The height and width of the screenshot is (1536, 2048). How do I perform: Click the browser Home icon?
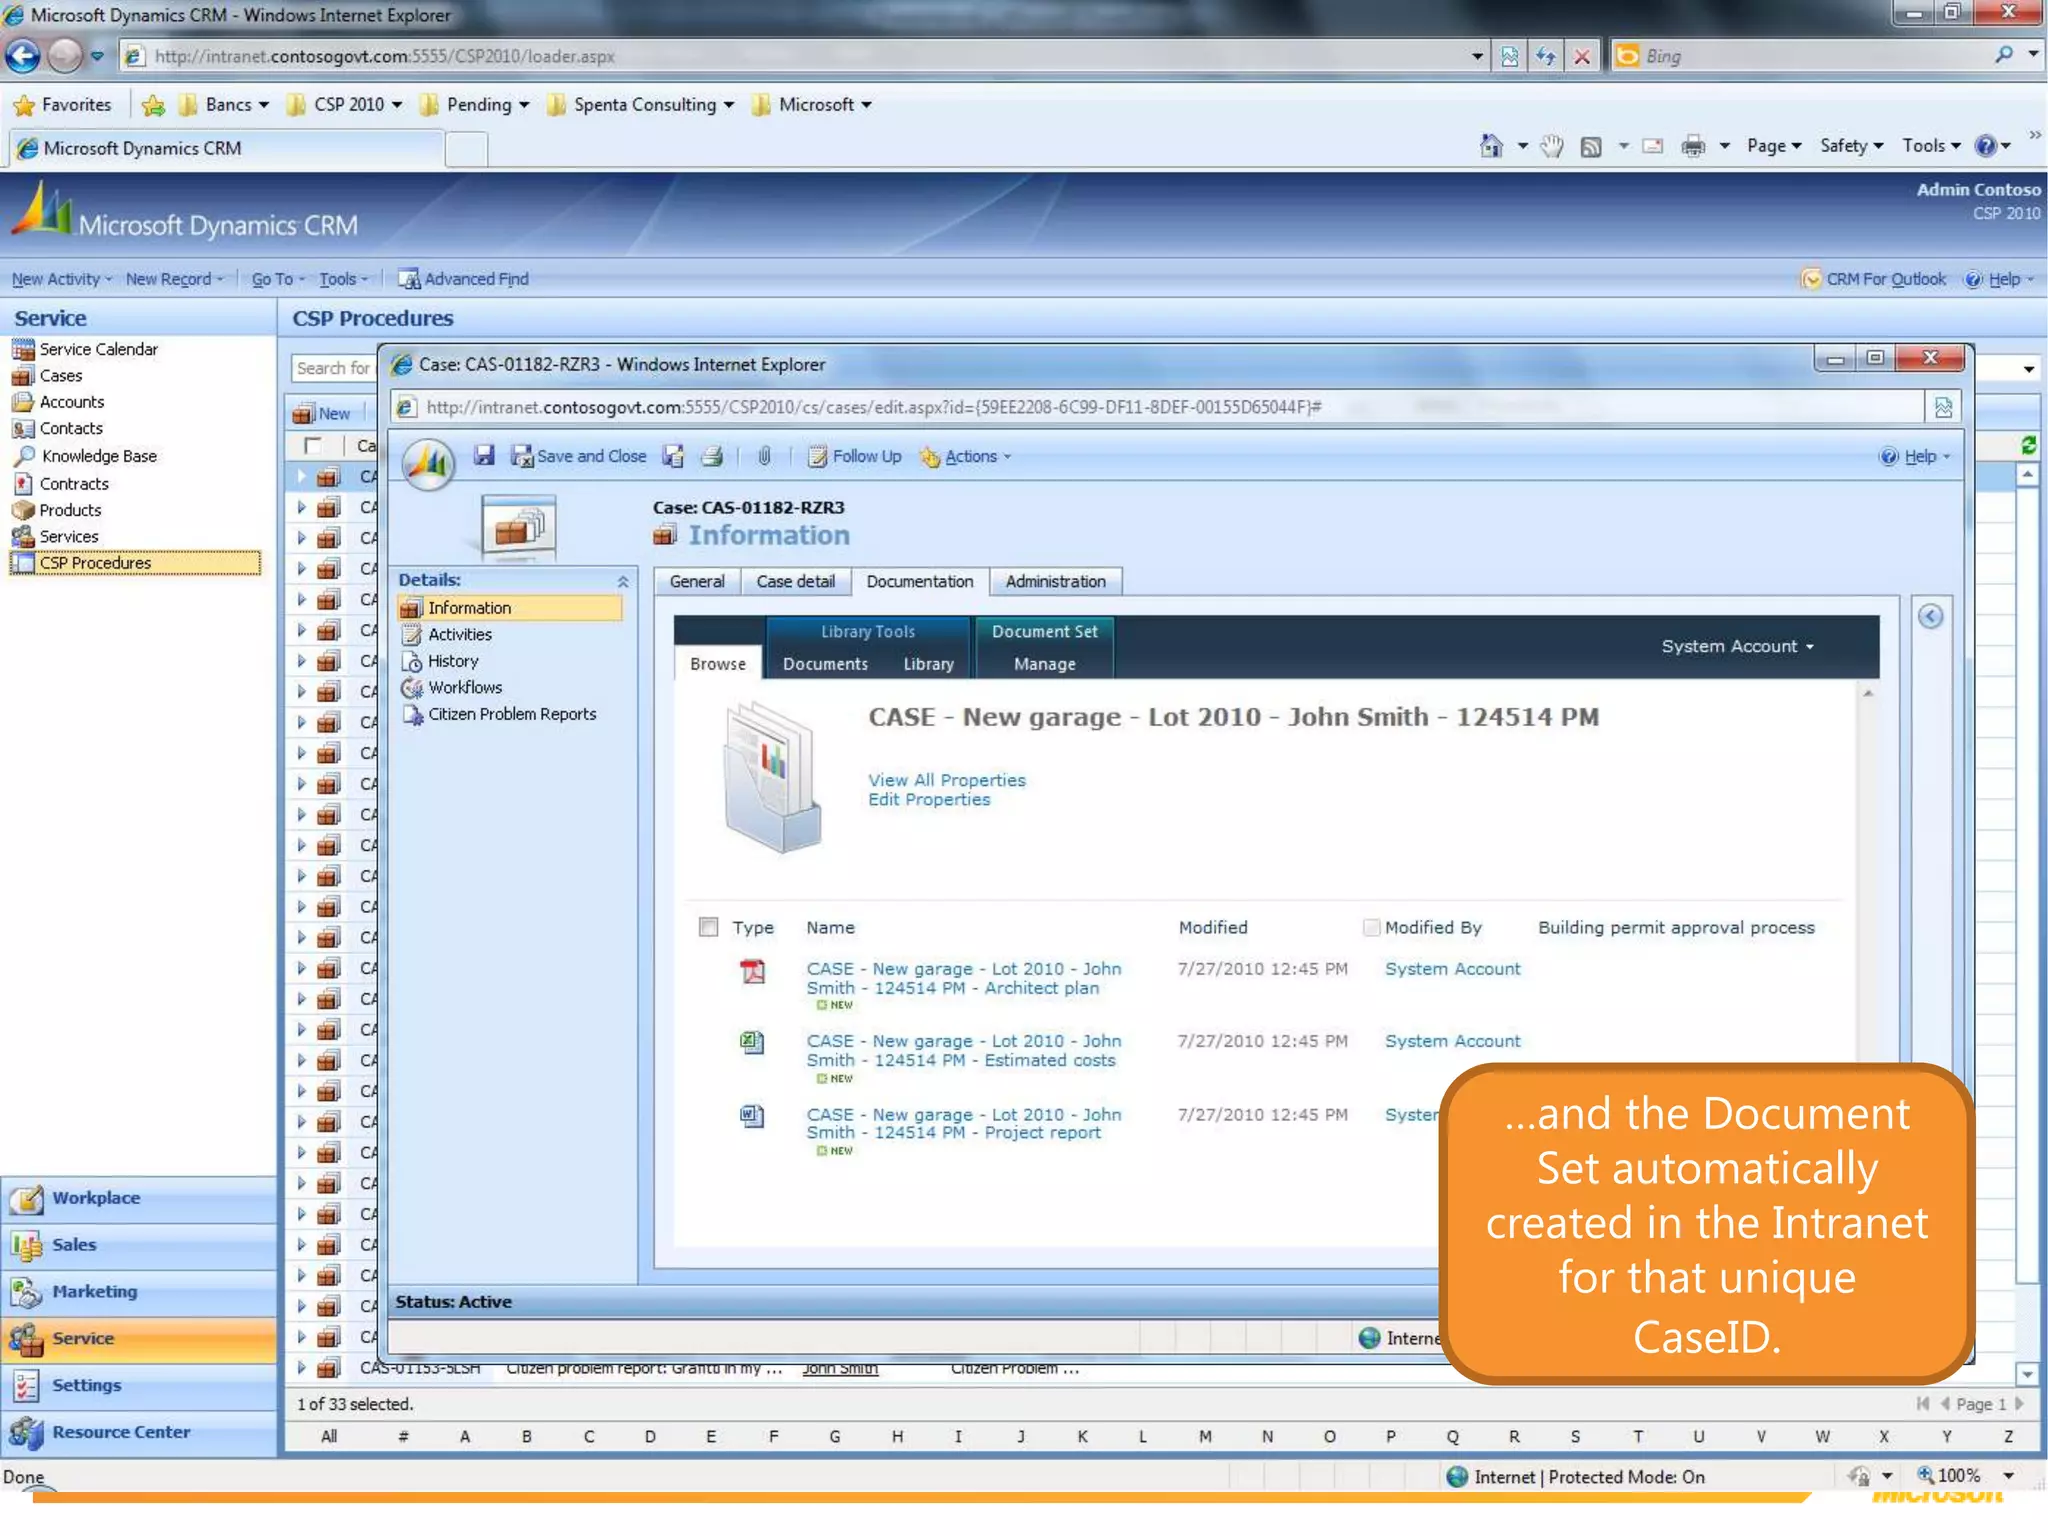[x=1491, y=146]
